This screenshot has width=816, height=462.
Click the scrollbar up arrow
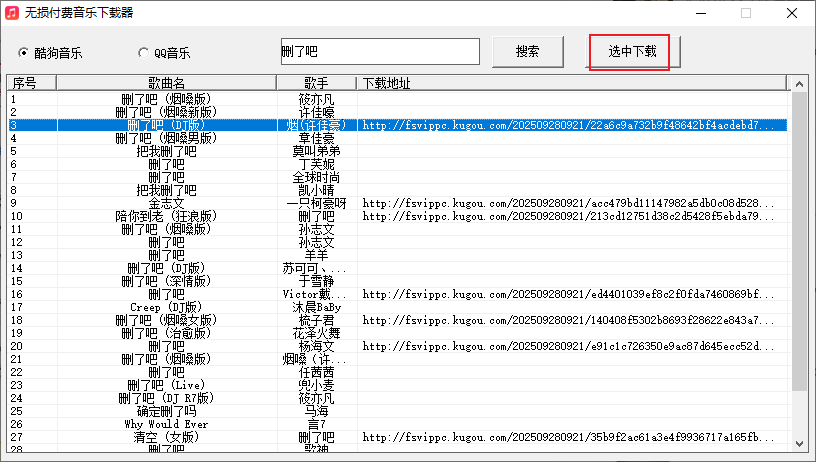point(799,84)
